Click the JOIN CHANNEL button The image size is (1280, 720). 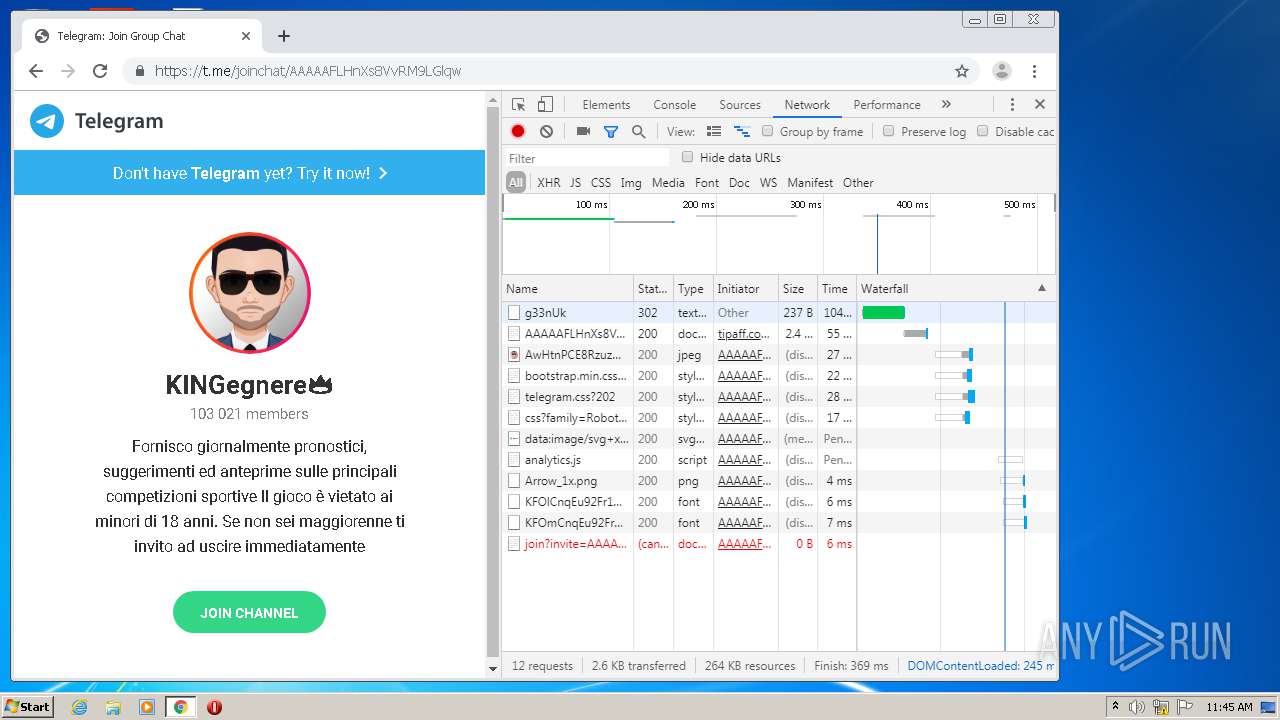pyautogui.click(x=249, y=612)
